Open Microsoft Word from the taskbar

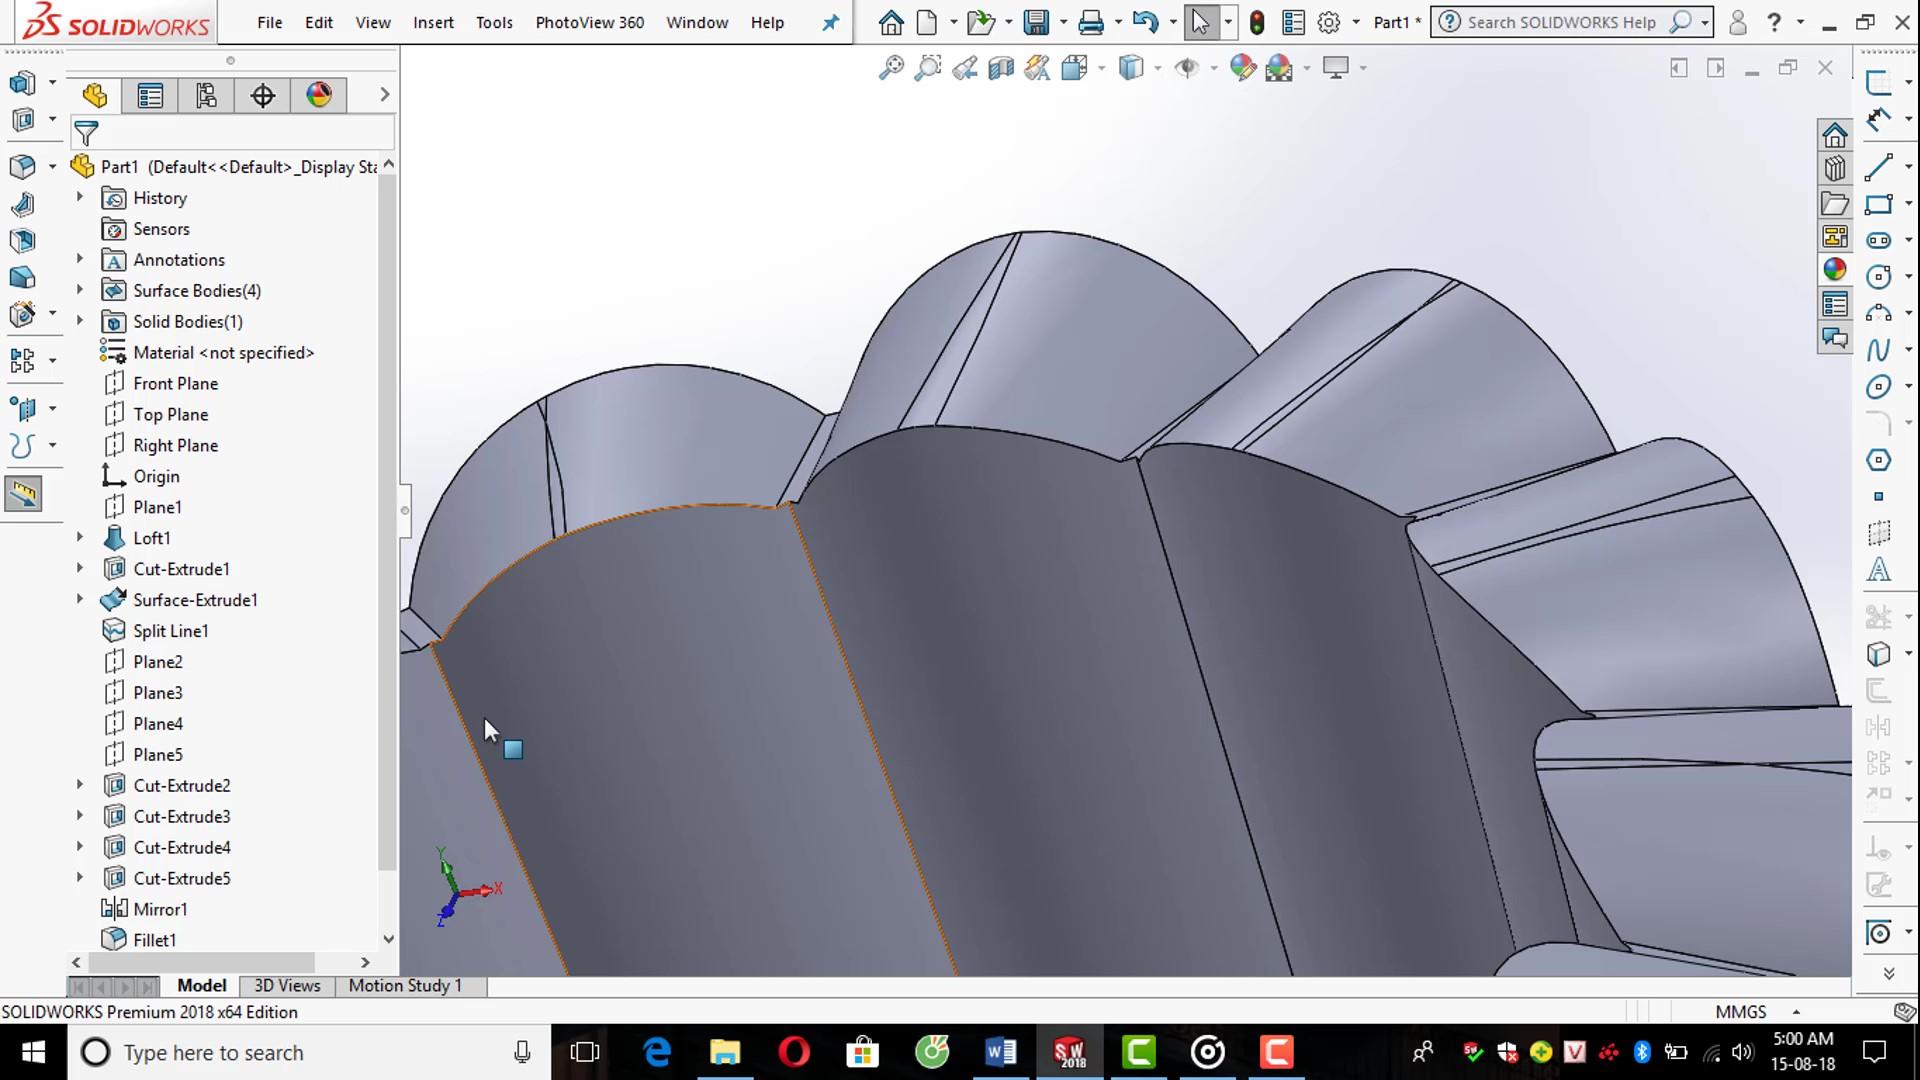1000,1052
